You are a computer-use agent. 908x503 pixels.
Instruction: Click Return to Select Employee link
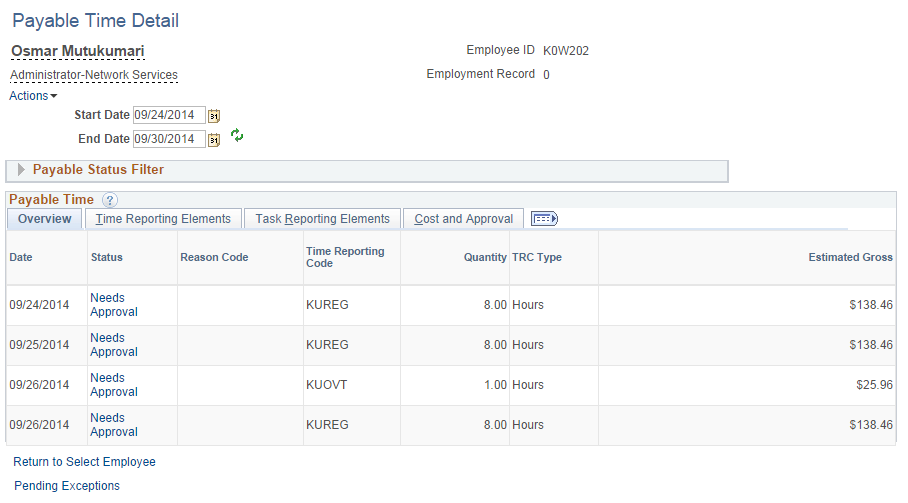[85, 462]
